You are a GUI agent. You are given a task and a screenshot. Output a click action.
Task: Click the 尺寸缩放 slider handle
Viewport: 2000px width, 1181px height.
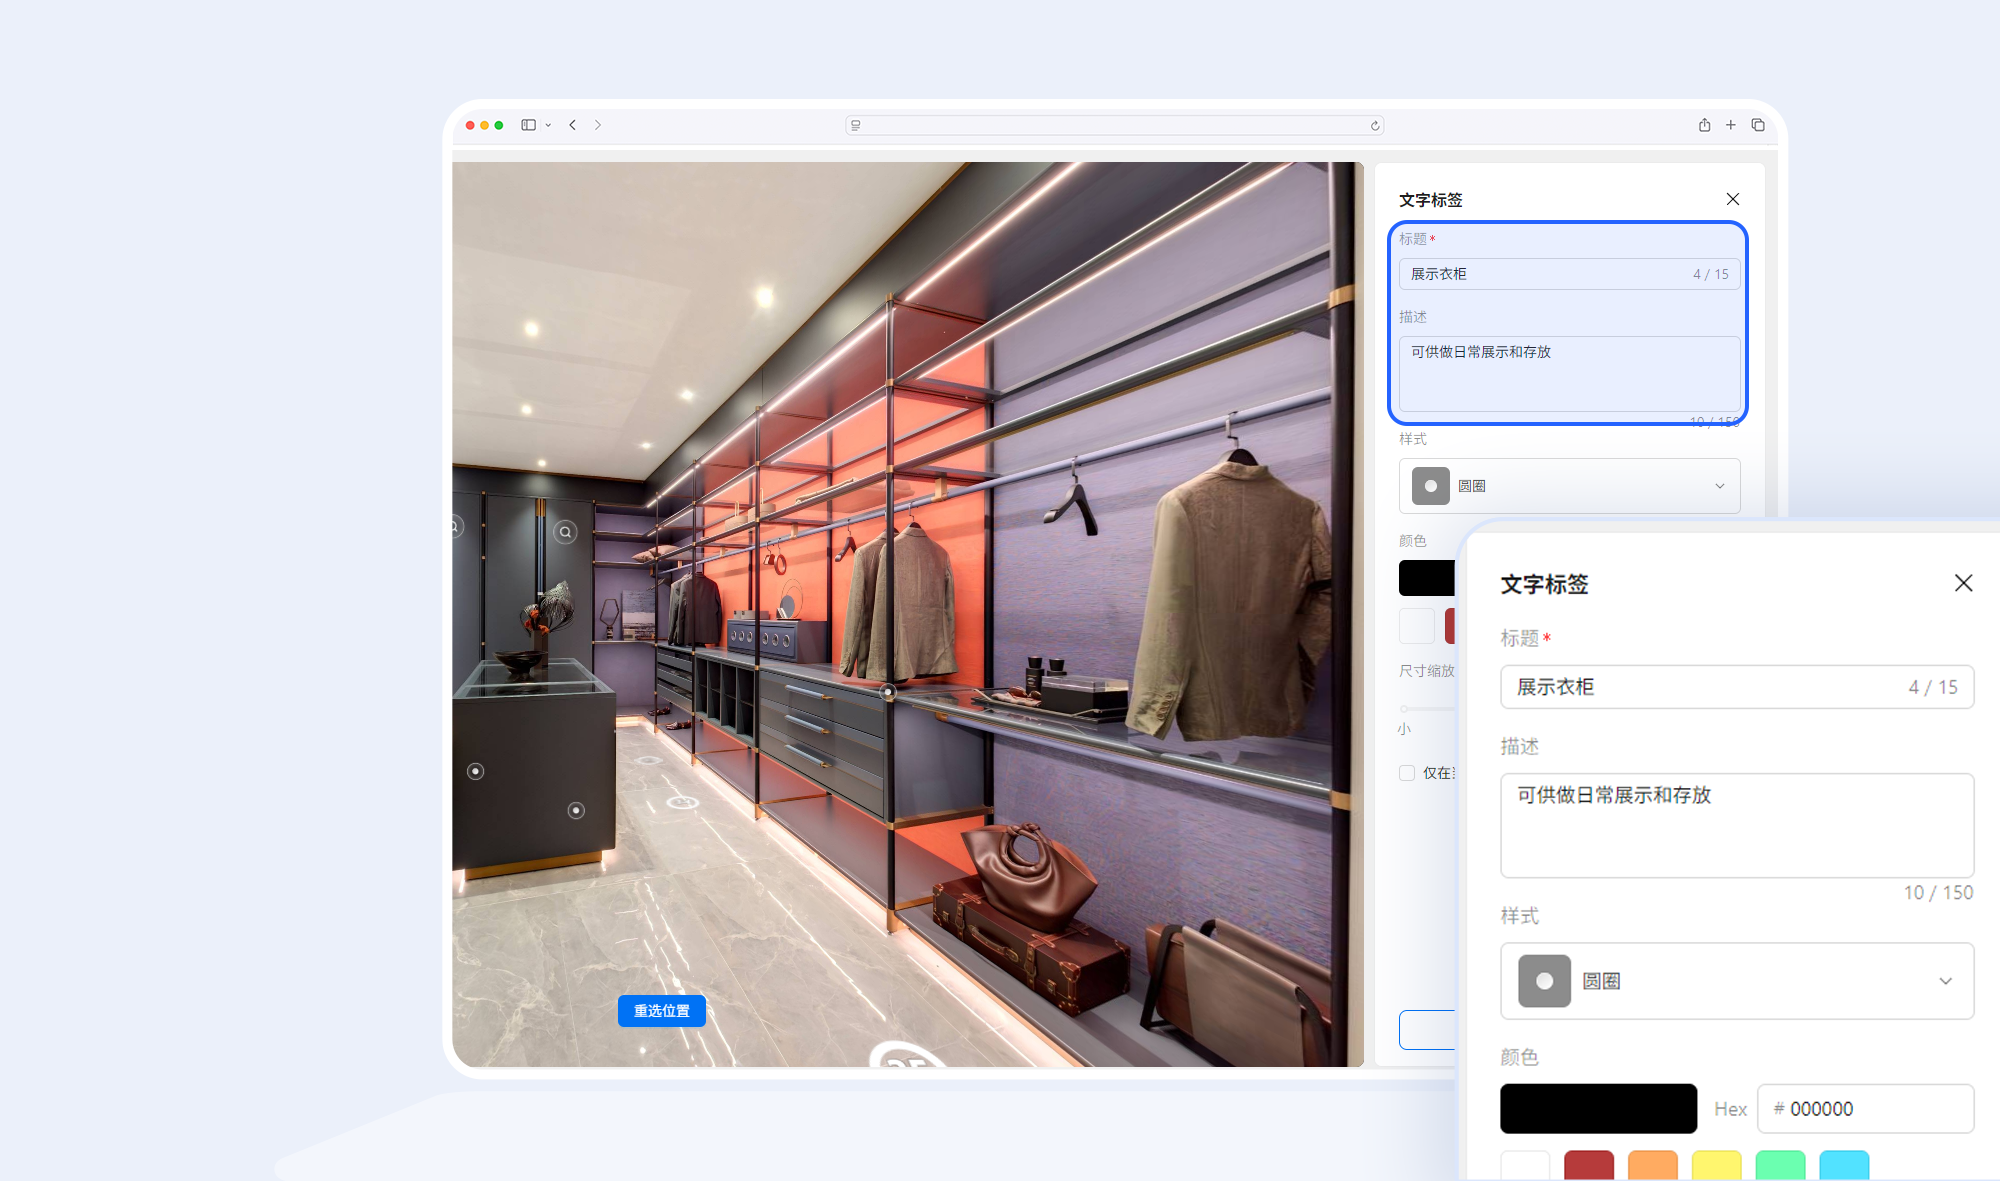pos(1404,708)
